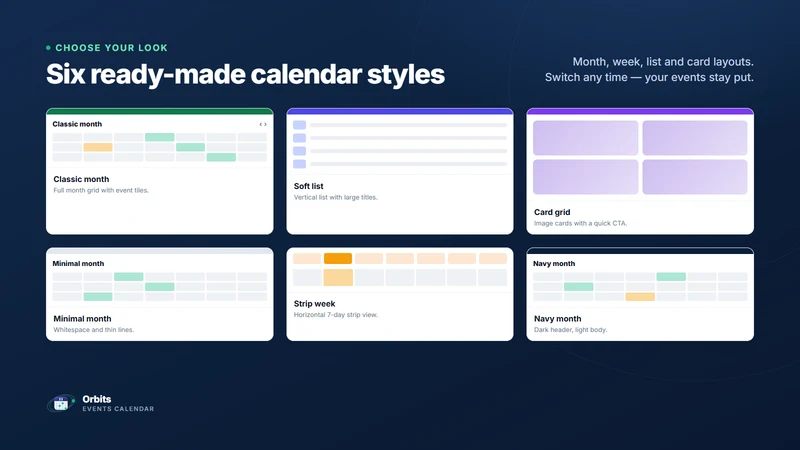Click the "Orbits" brand name
This screenshot has width=800, height=450.
coord(97,399)
